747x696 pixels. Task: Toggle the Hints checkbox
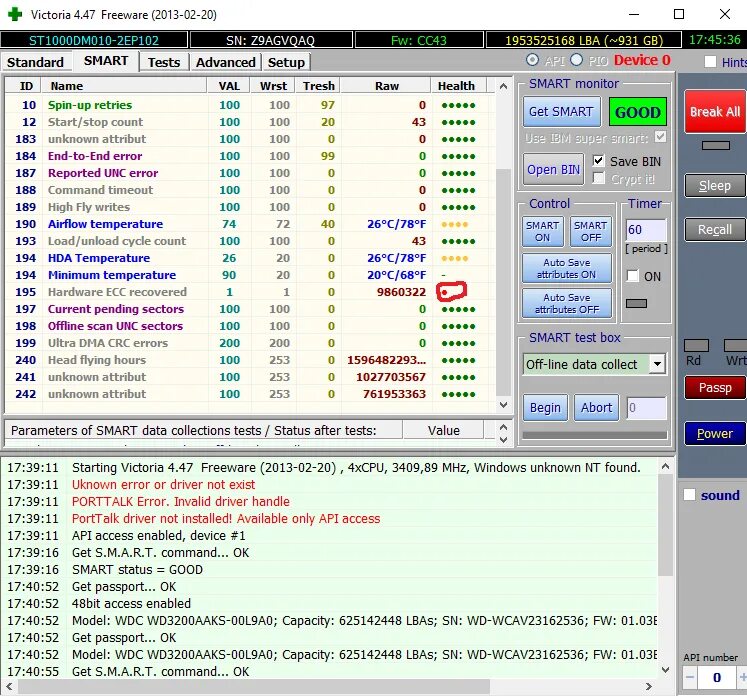(710, 61)
